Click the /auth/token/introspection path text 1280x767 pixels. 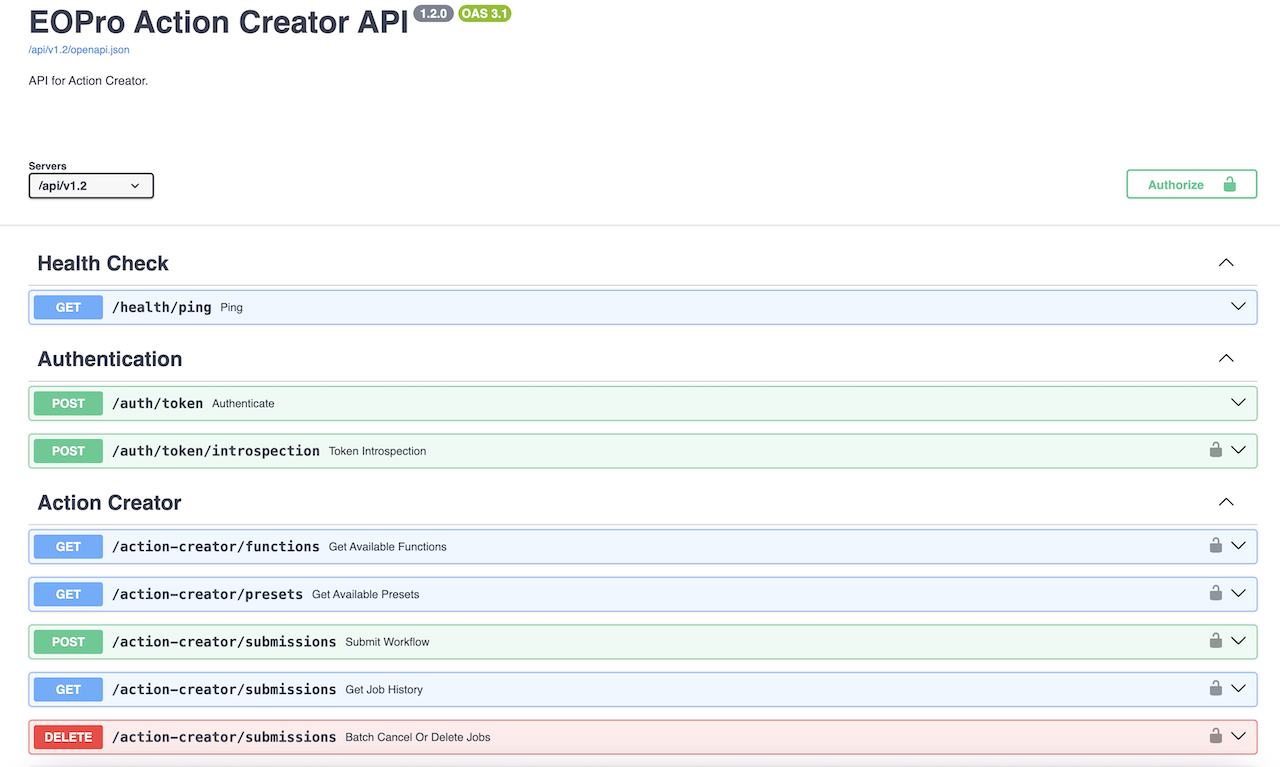click(x=216, y=451)
